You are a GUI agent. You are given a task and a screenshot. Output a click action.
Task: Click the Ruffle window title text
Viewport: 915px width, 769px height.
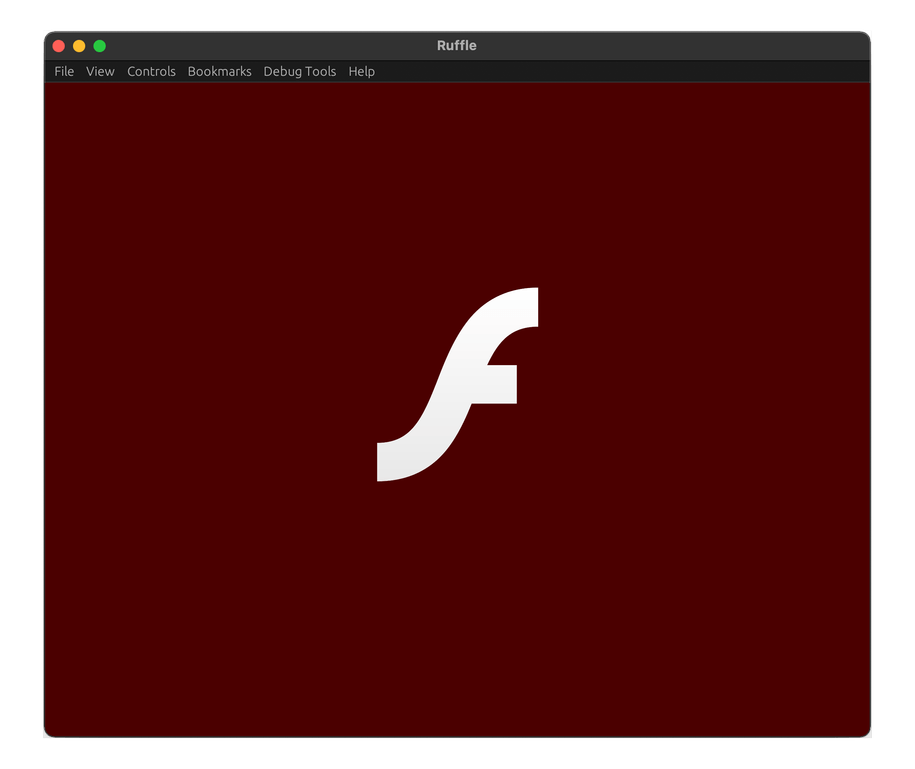[456, 45]
